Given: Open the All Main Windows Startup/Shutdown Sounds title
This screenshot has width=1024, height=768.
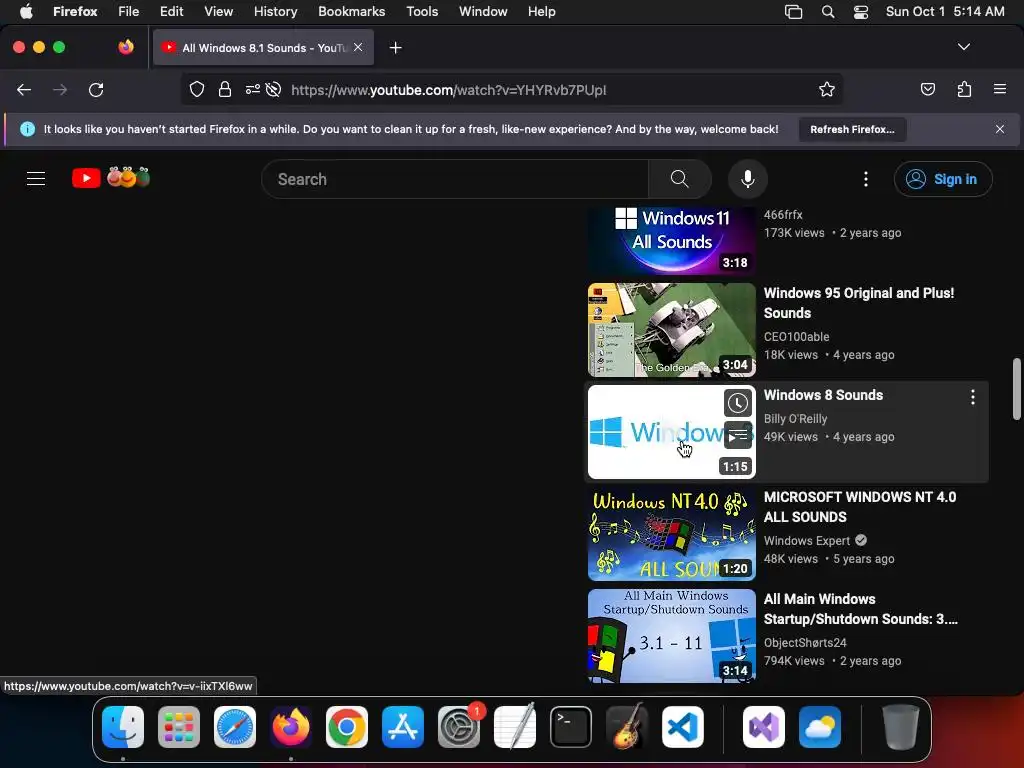Looking at the screenshot, I should coord(861,609).
